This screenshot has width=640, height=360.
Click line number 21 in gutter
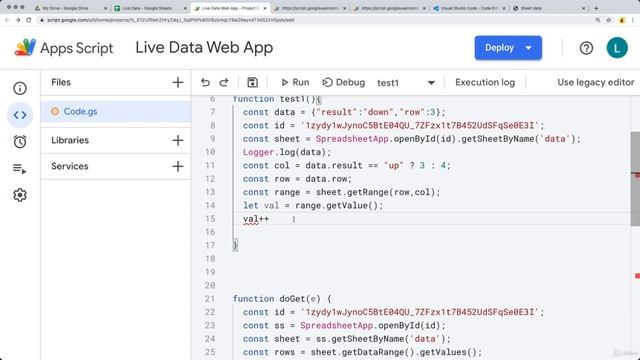pos(210,299)
